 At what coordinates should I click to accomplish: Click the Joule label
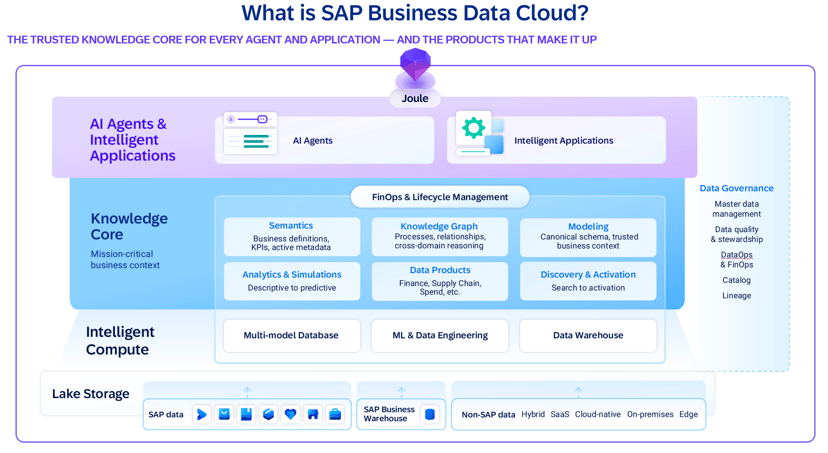click(x=415, y=98)
